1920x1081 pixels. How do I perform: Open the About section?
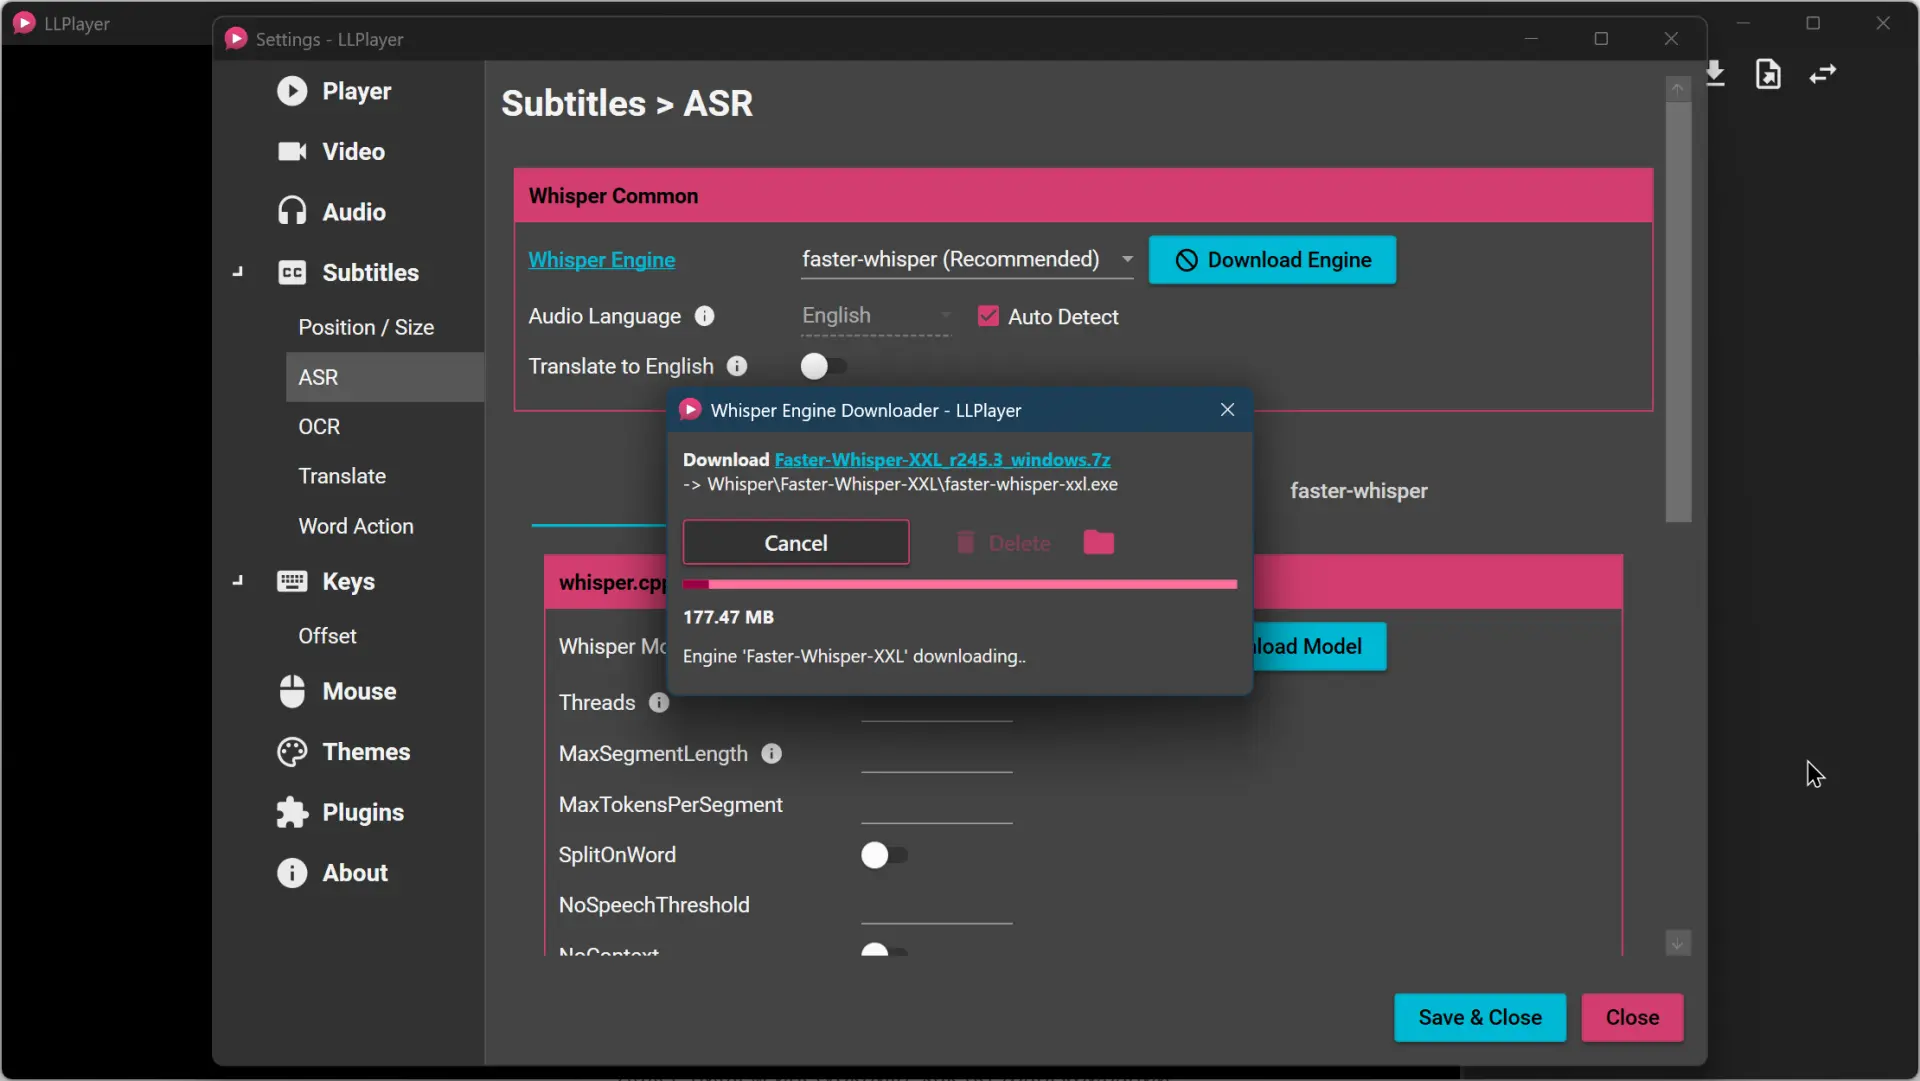(x=355, y=873)
